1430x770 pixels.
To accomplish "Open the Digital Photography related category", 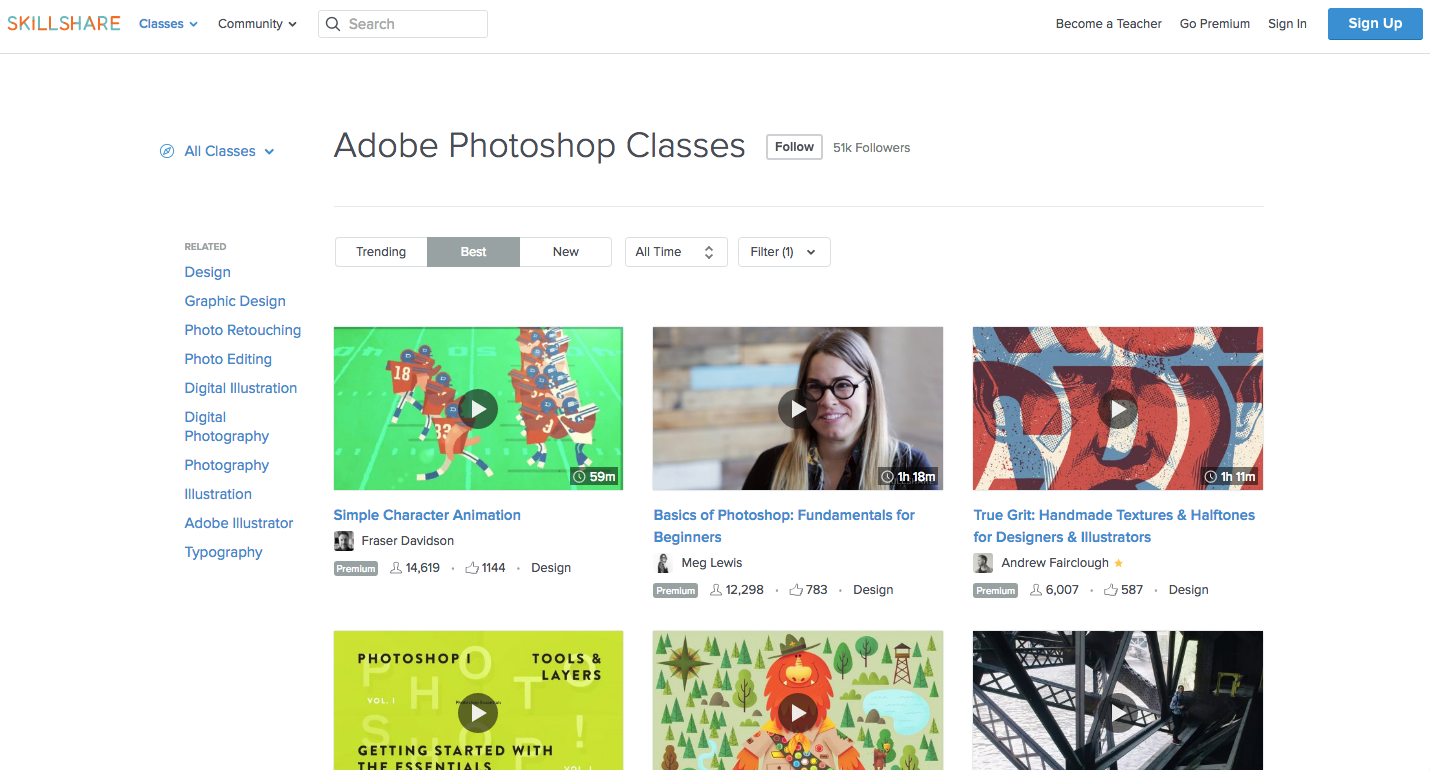I will 227,426.
